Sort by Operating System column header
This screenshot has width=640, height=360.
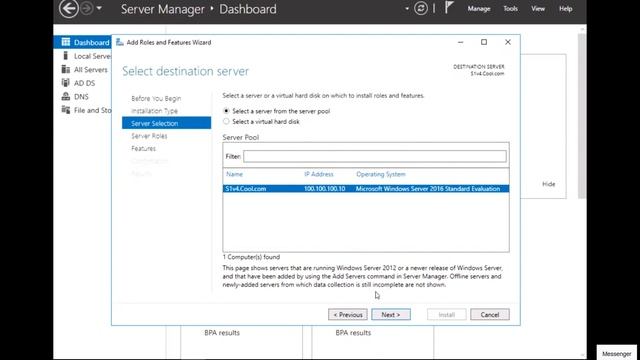coord(381,174)
